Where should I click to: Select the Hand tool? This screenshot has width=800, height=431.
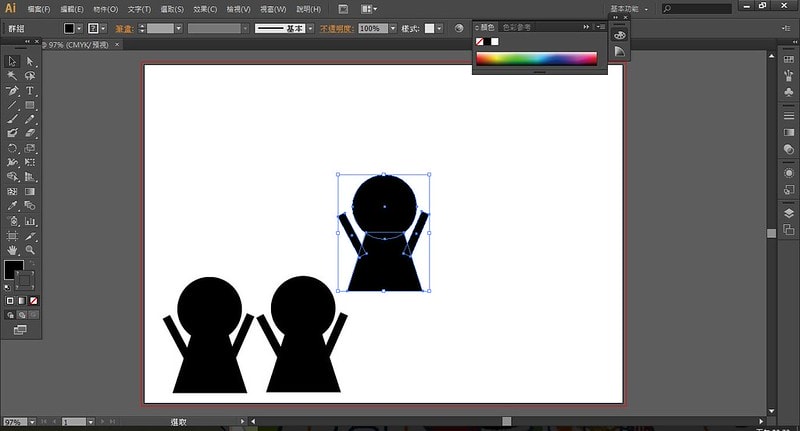point(13,249)
